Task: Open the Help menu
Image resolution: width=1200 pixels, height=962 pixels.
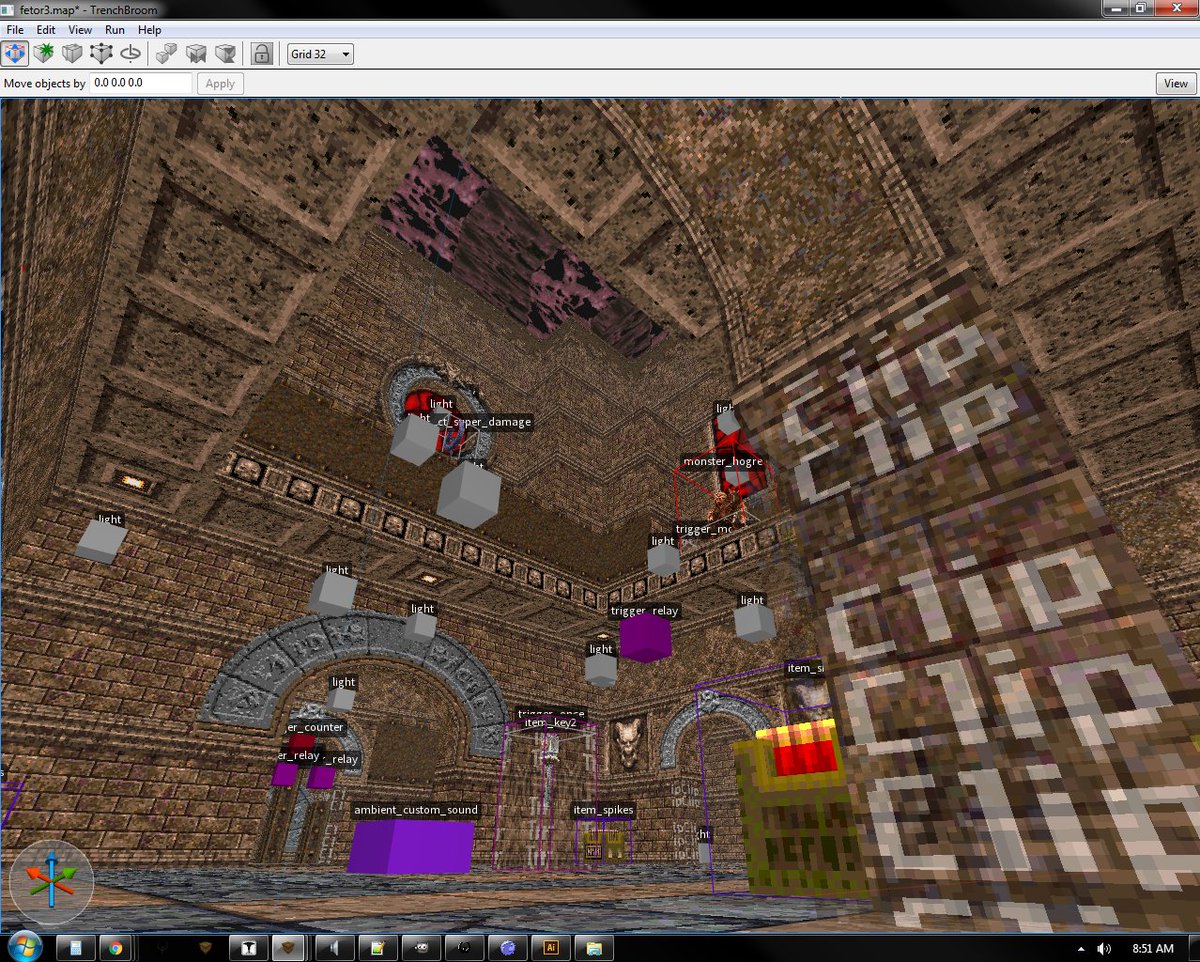Action: click(x=149, y=30)
